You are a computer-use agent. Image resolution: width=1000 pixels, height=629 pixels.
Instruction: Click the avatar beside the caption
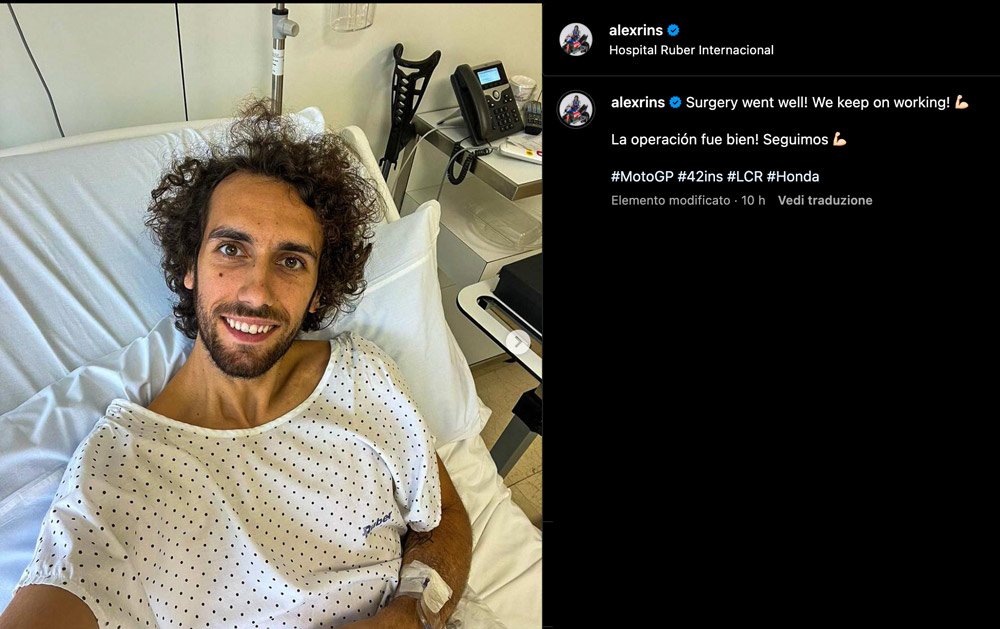575,108
